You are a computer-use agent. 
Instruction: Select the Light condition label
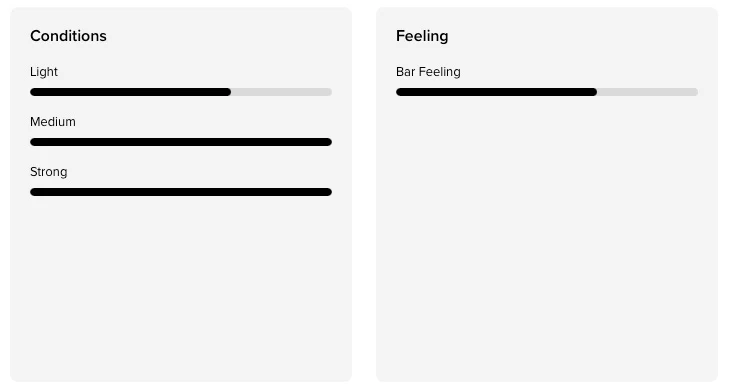point(44,72)
